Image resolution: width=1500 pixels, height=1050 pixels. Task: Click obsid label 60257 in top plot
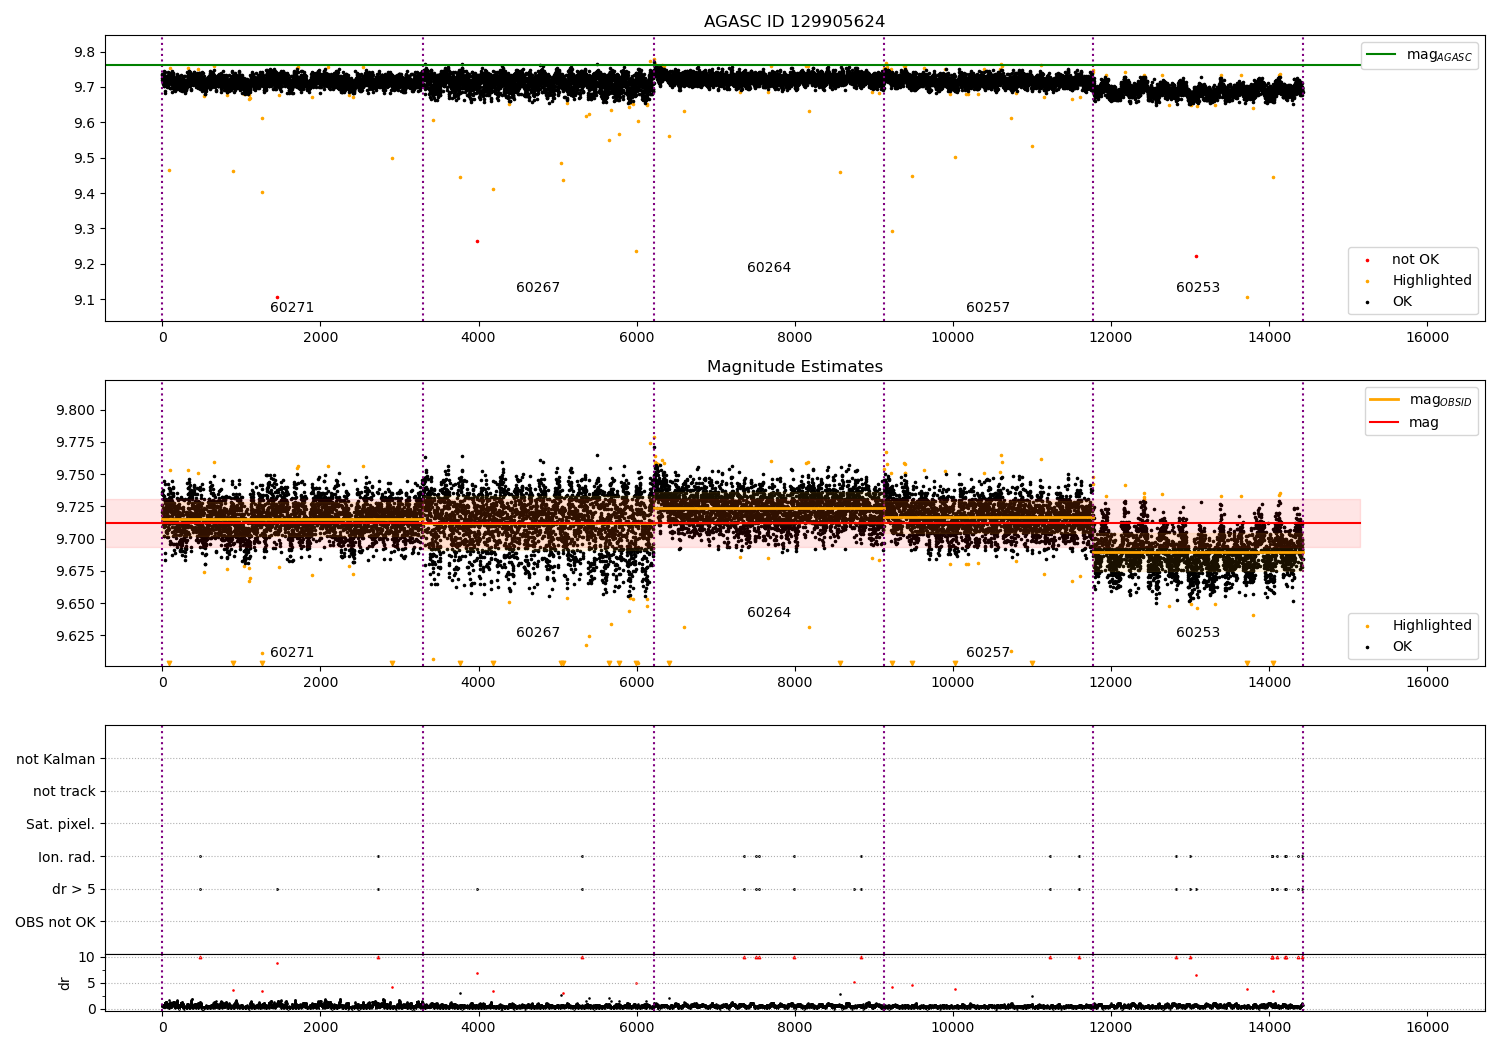point(988,308)
